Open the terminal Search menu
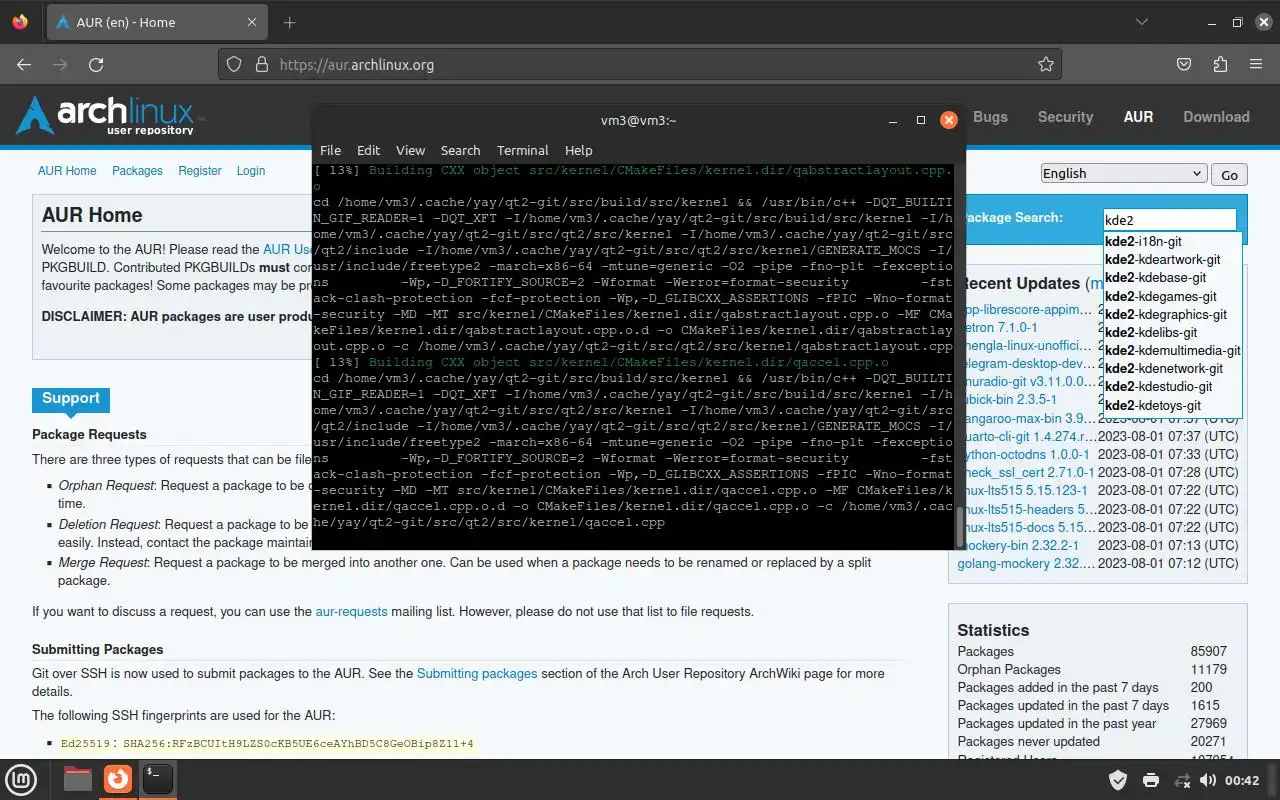Image resolution: width=1280 pixels, height=800 pixels. click(460, 150)
